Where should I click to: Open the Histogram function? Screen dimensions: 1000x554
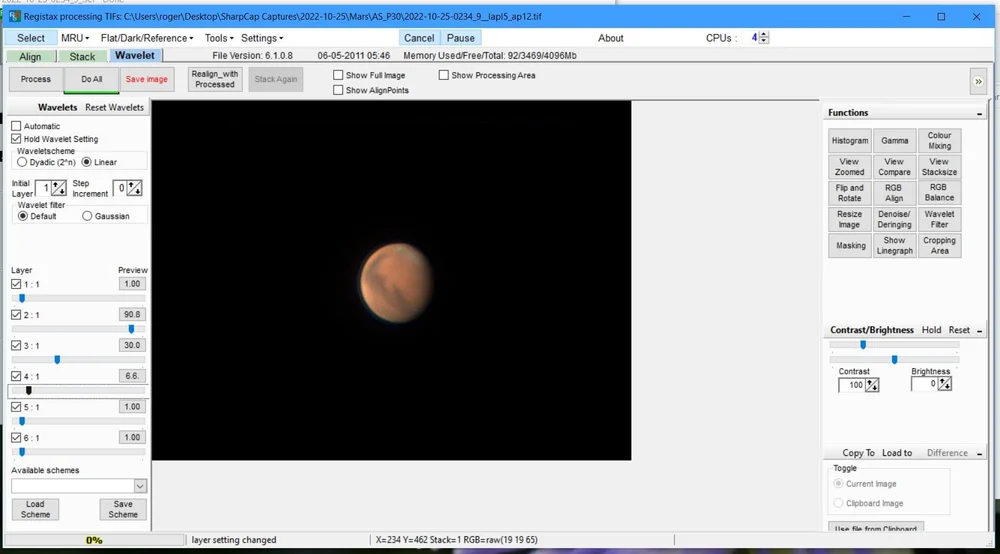(849, 140)
